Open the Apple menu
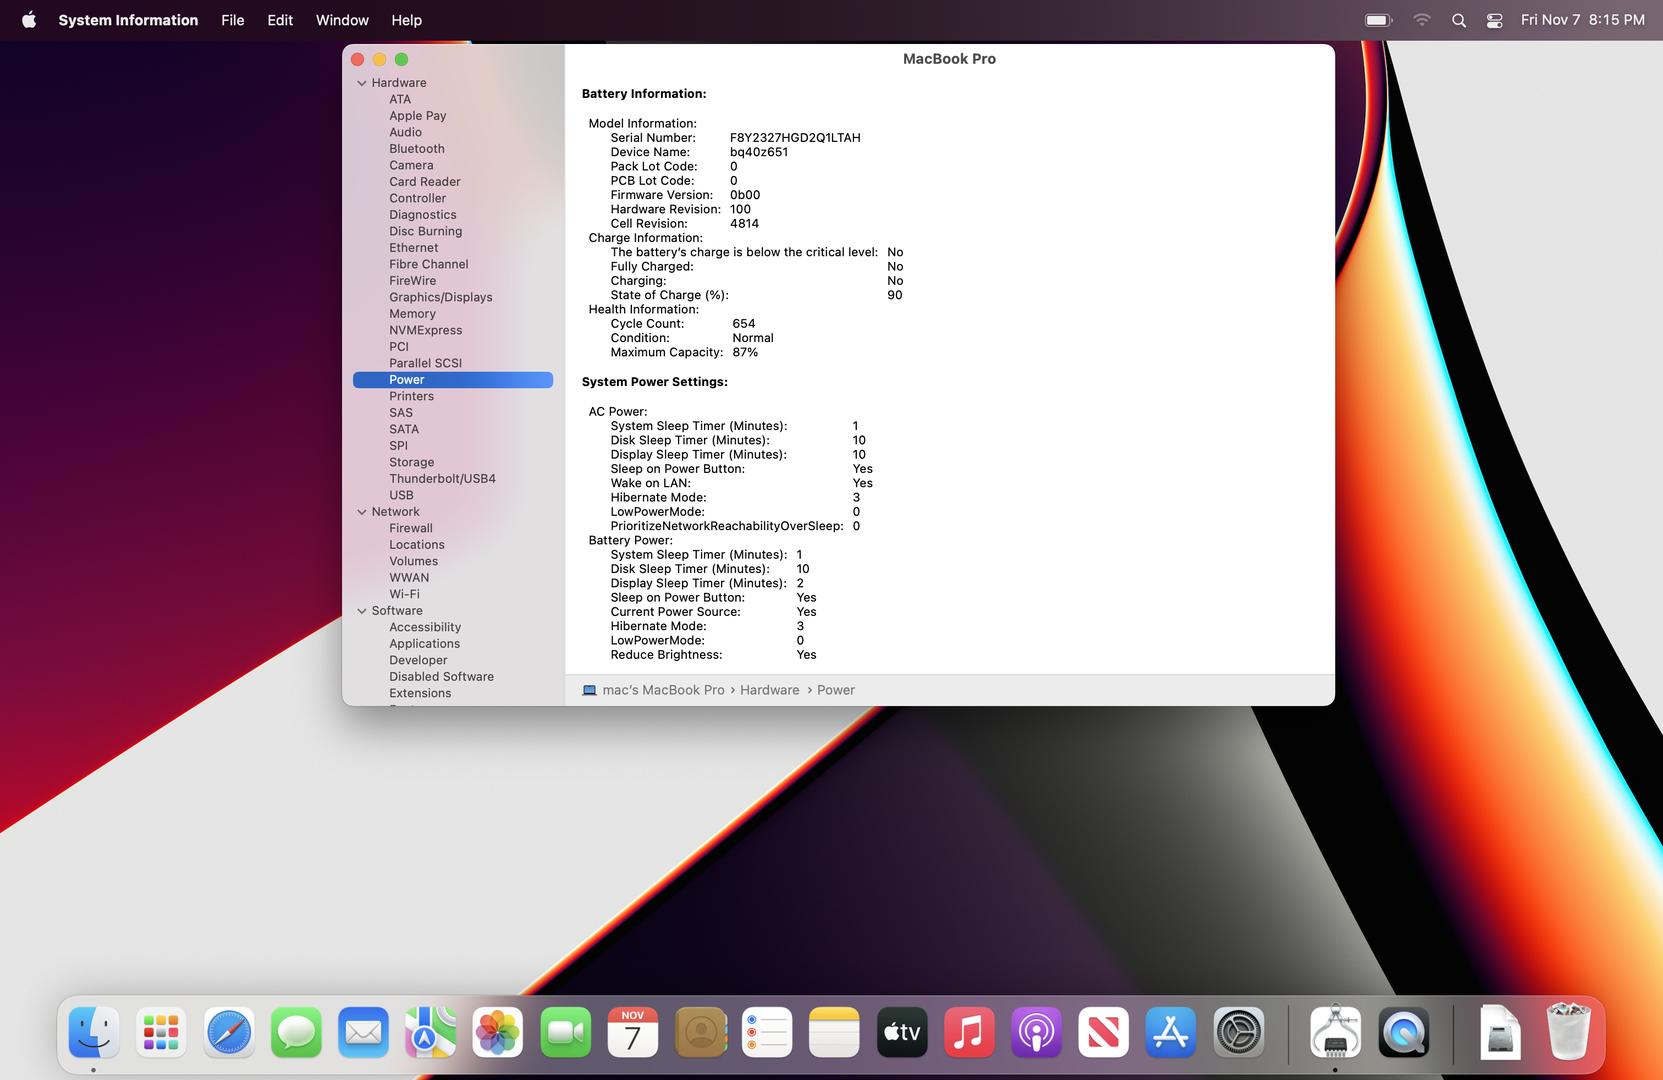 click(29, 20)
